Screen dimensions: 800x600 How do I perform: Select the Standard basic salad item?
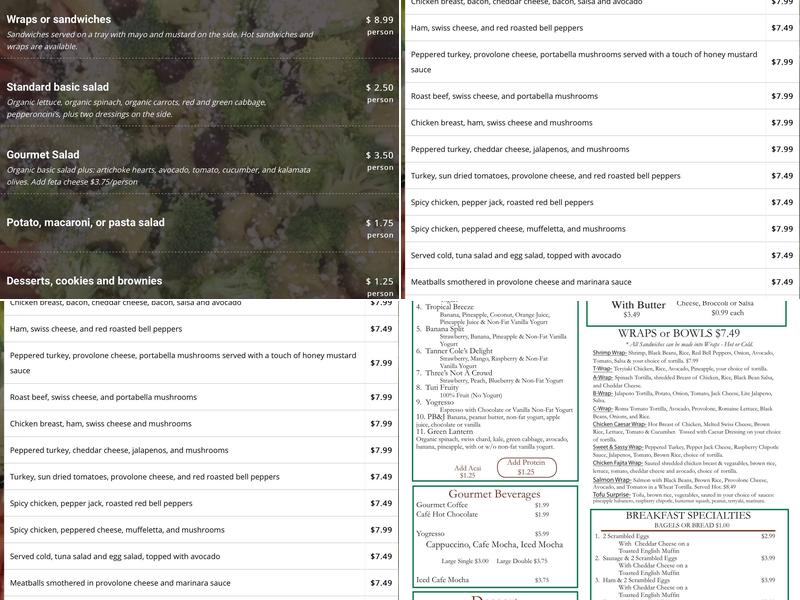[x=58, y=87]
